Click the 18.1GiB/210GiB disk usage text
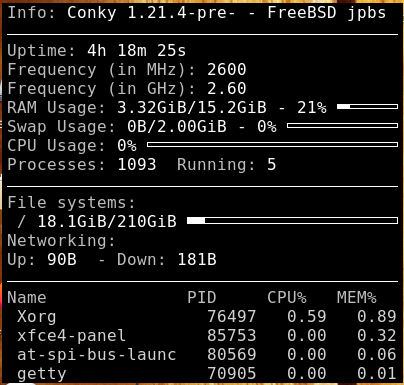This screenshot has height=385, width=404. 107,222
